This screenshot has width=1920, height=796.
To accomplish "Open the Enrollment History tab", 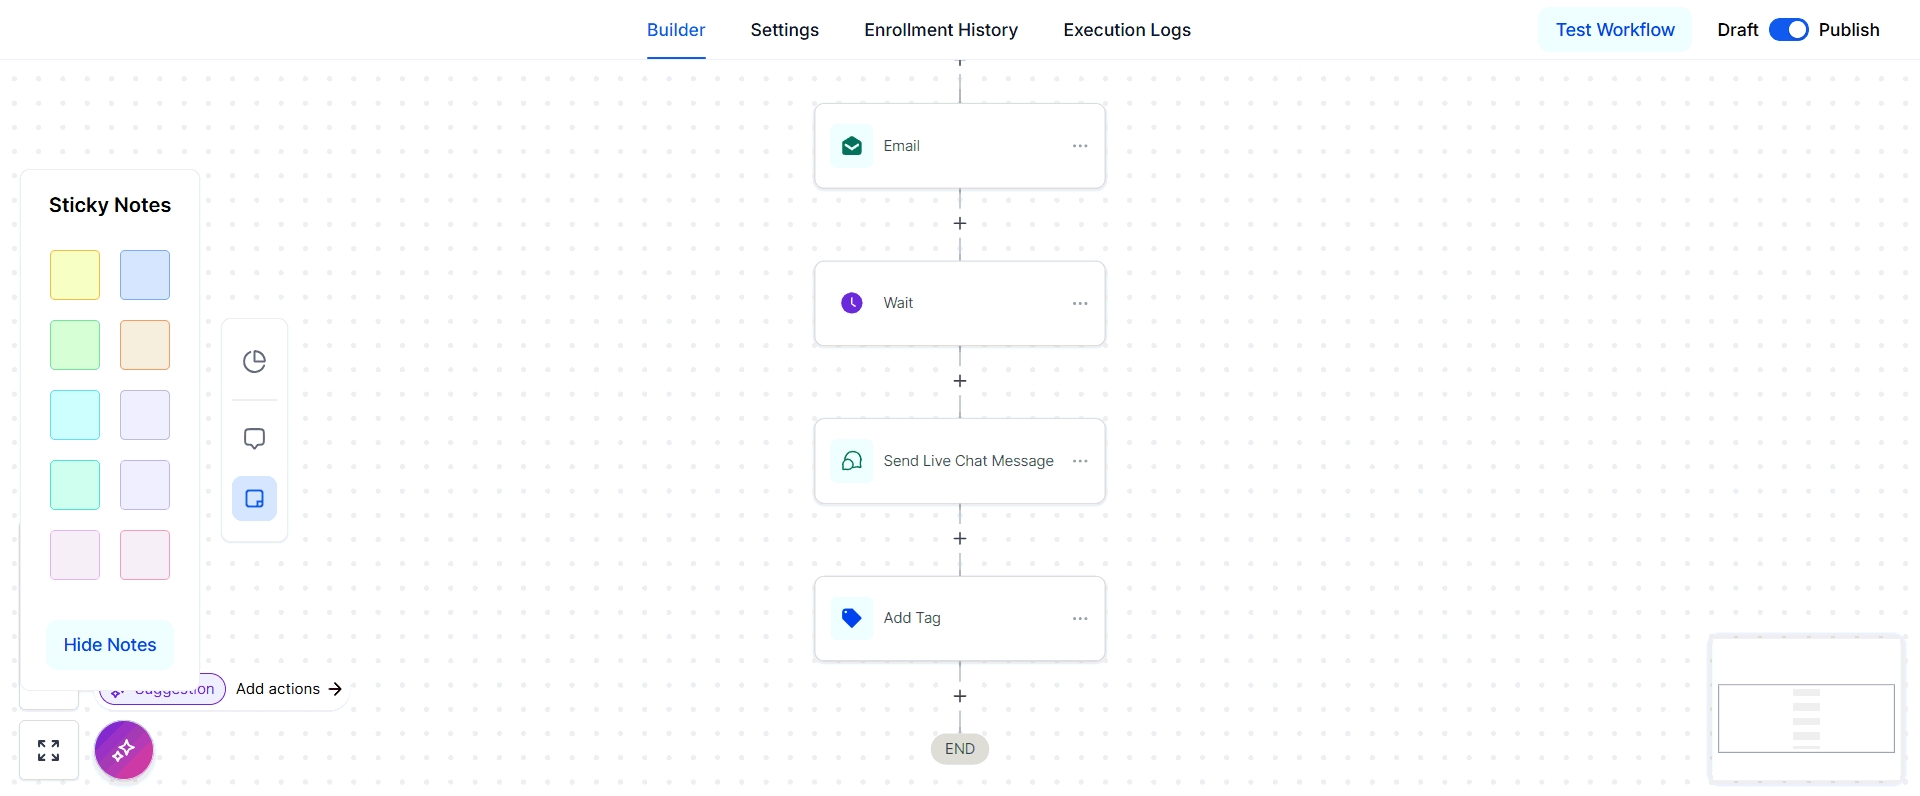I will 940,30.
